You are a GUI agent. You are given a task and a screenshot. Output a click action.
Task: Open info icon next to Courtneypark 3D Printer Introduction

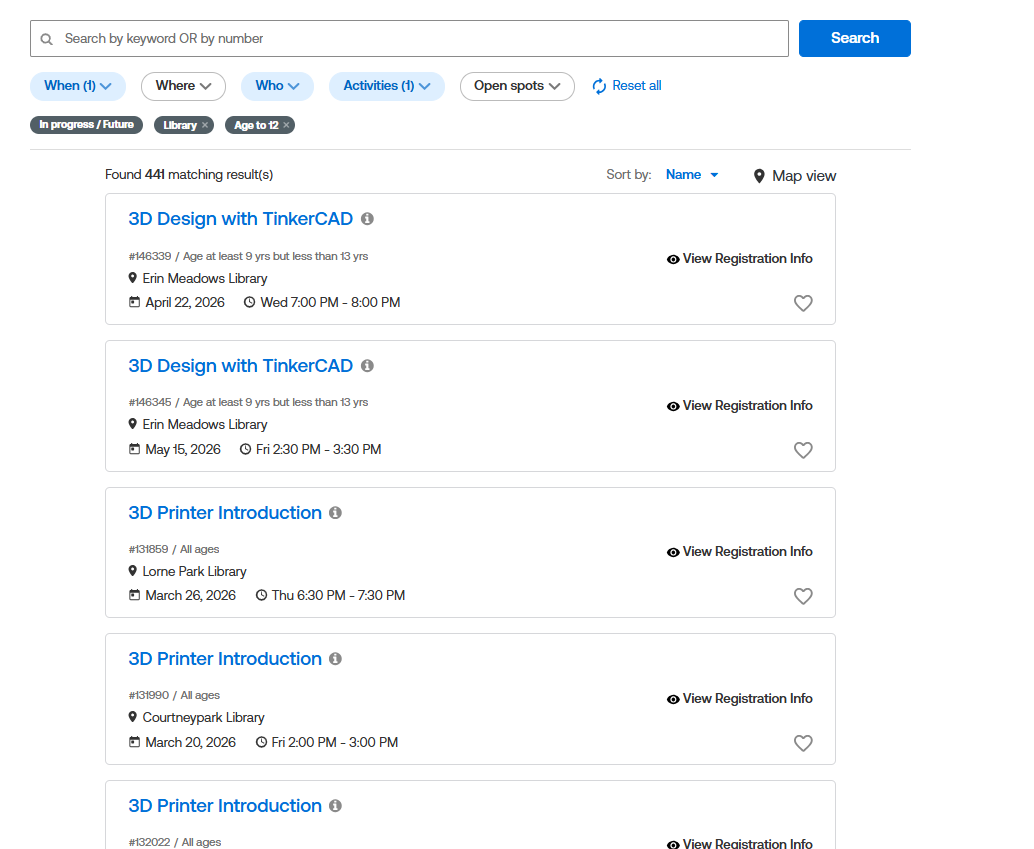(335, 659)
